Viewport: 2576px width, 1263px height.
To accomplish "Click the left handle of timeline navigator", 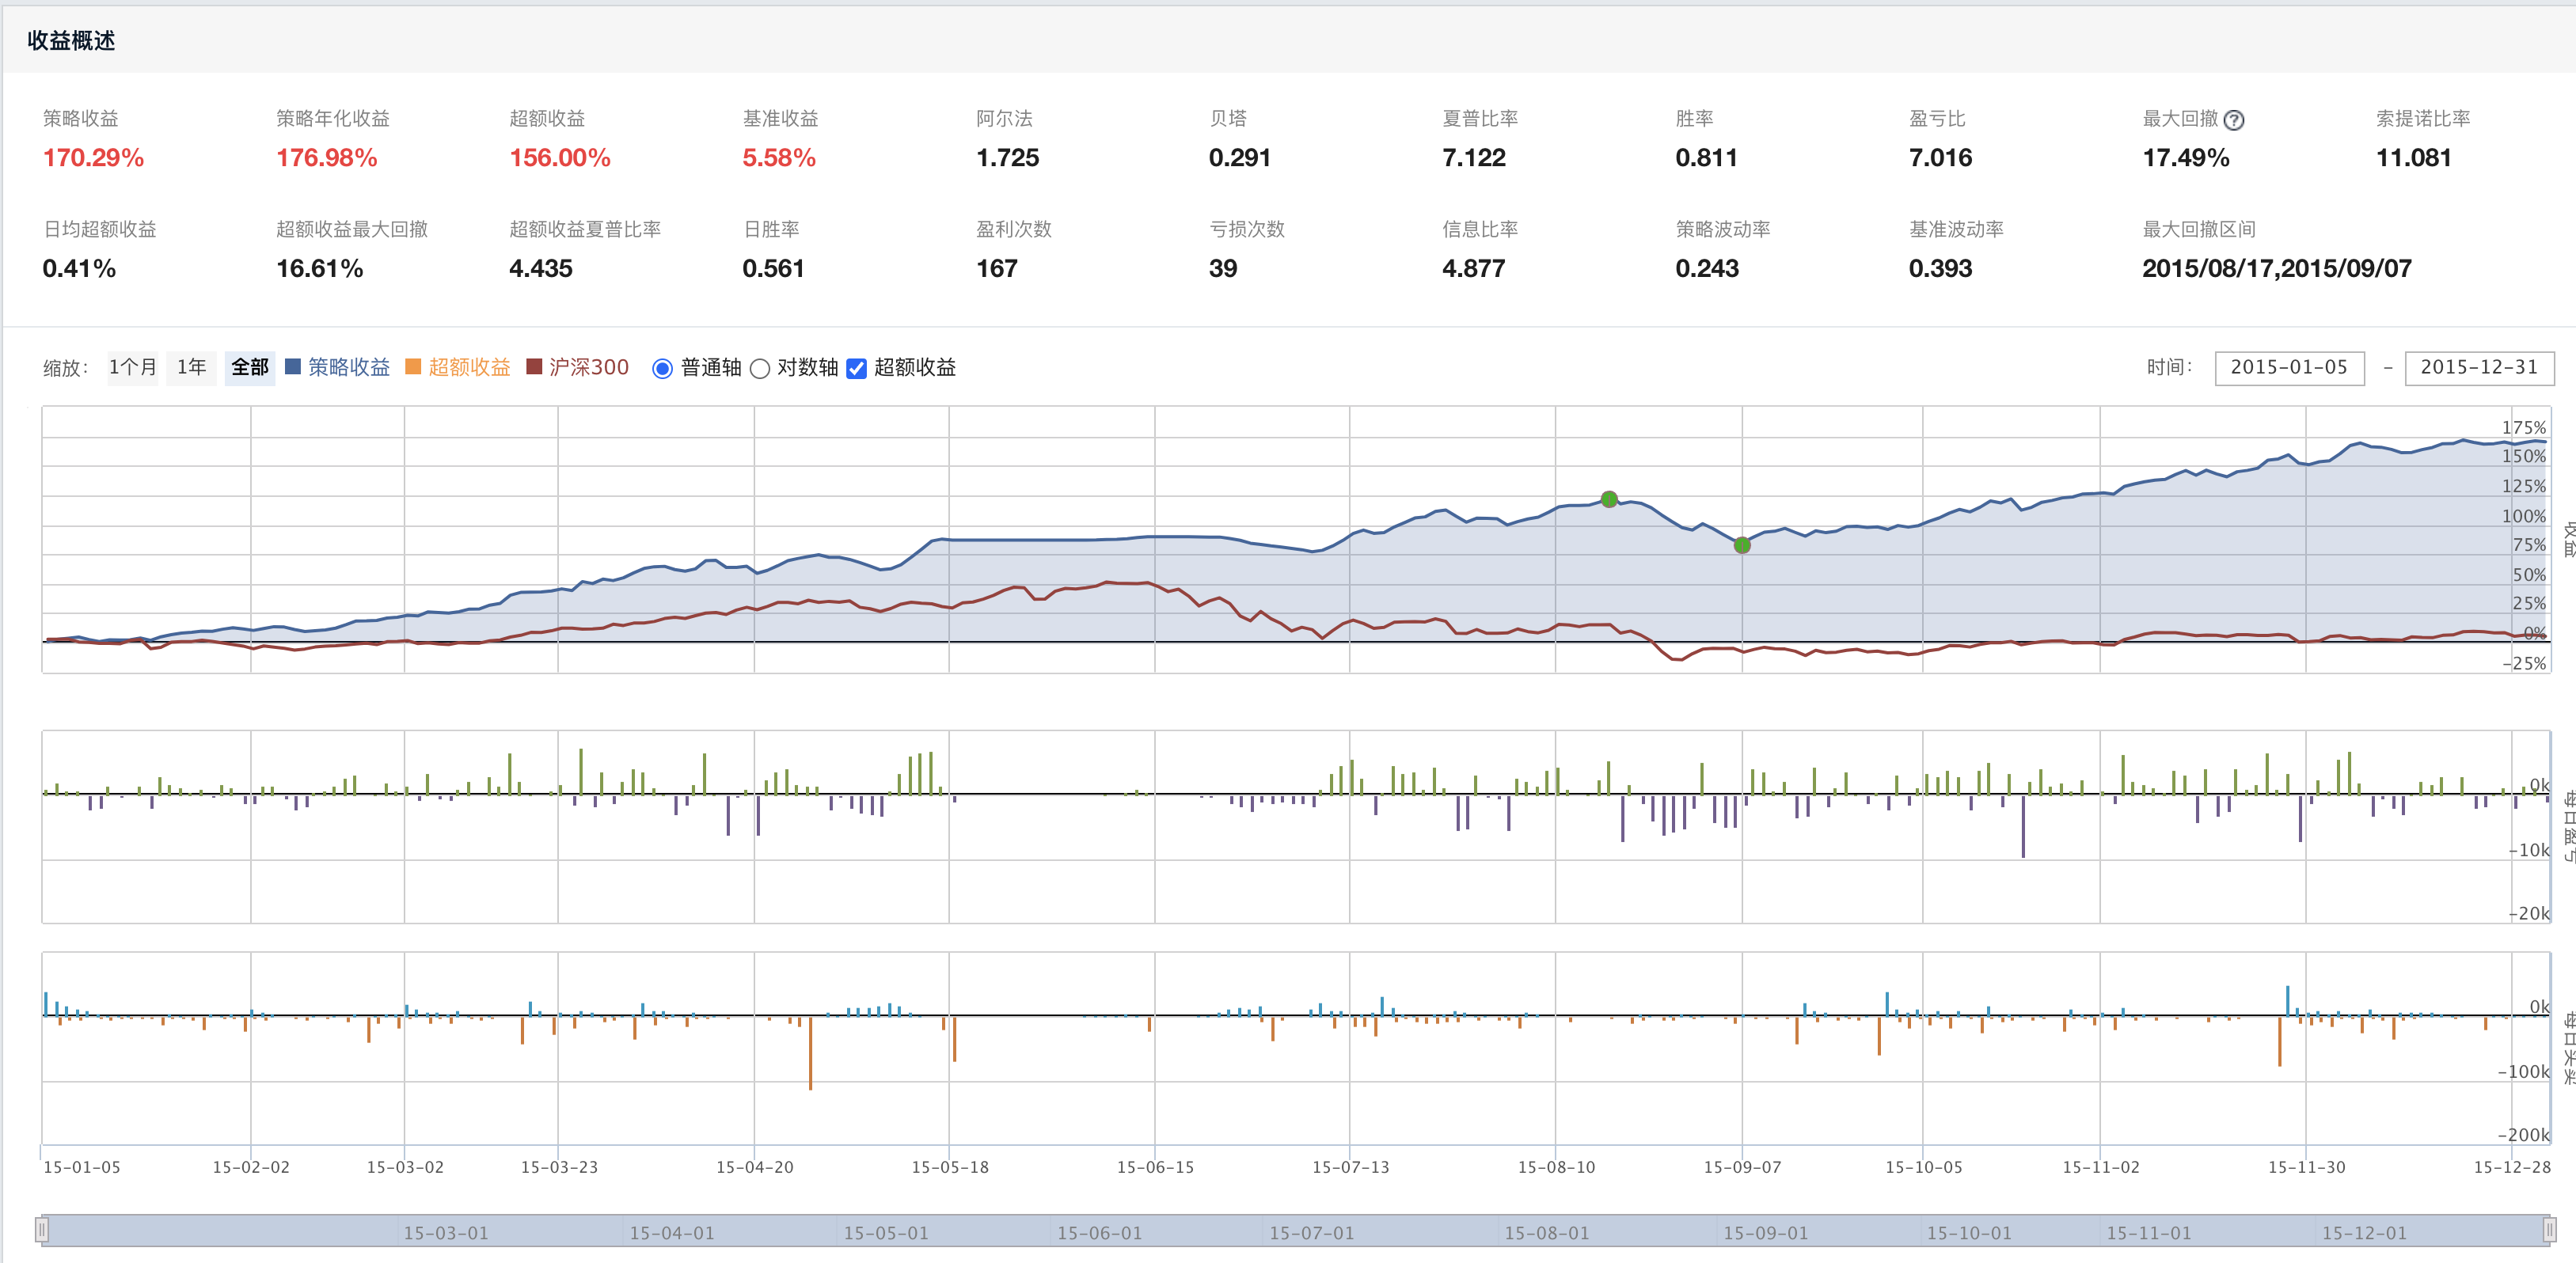I will pos(42,1230).
